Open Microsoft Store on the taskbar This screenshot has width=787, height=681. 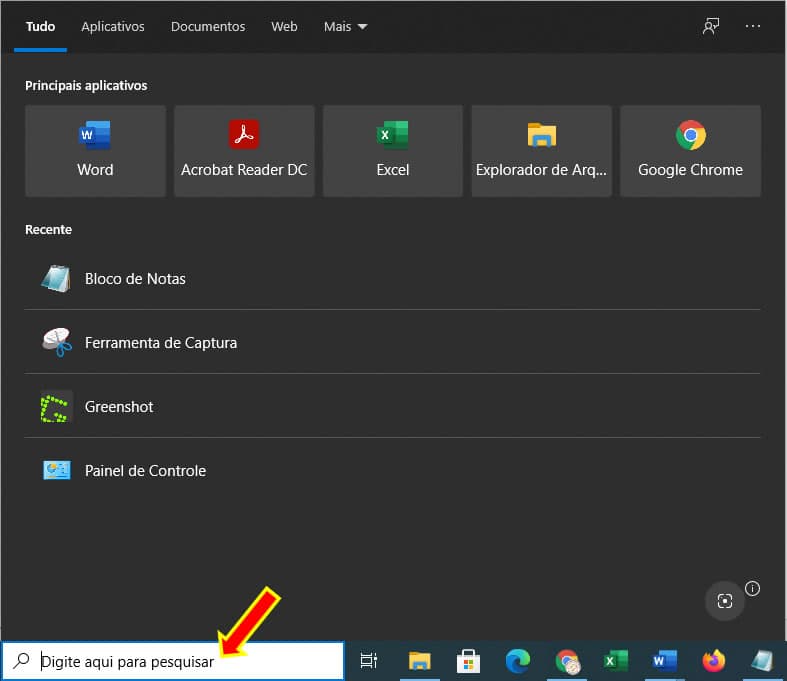[x=468, y=661]
